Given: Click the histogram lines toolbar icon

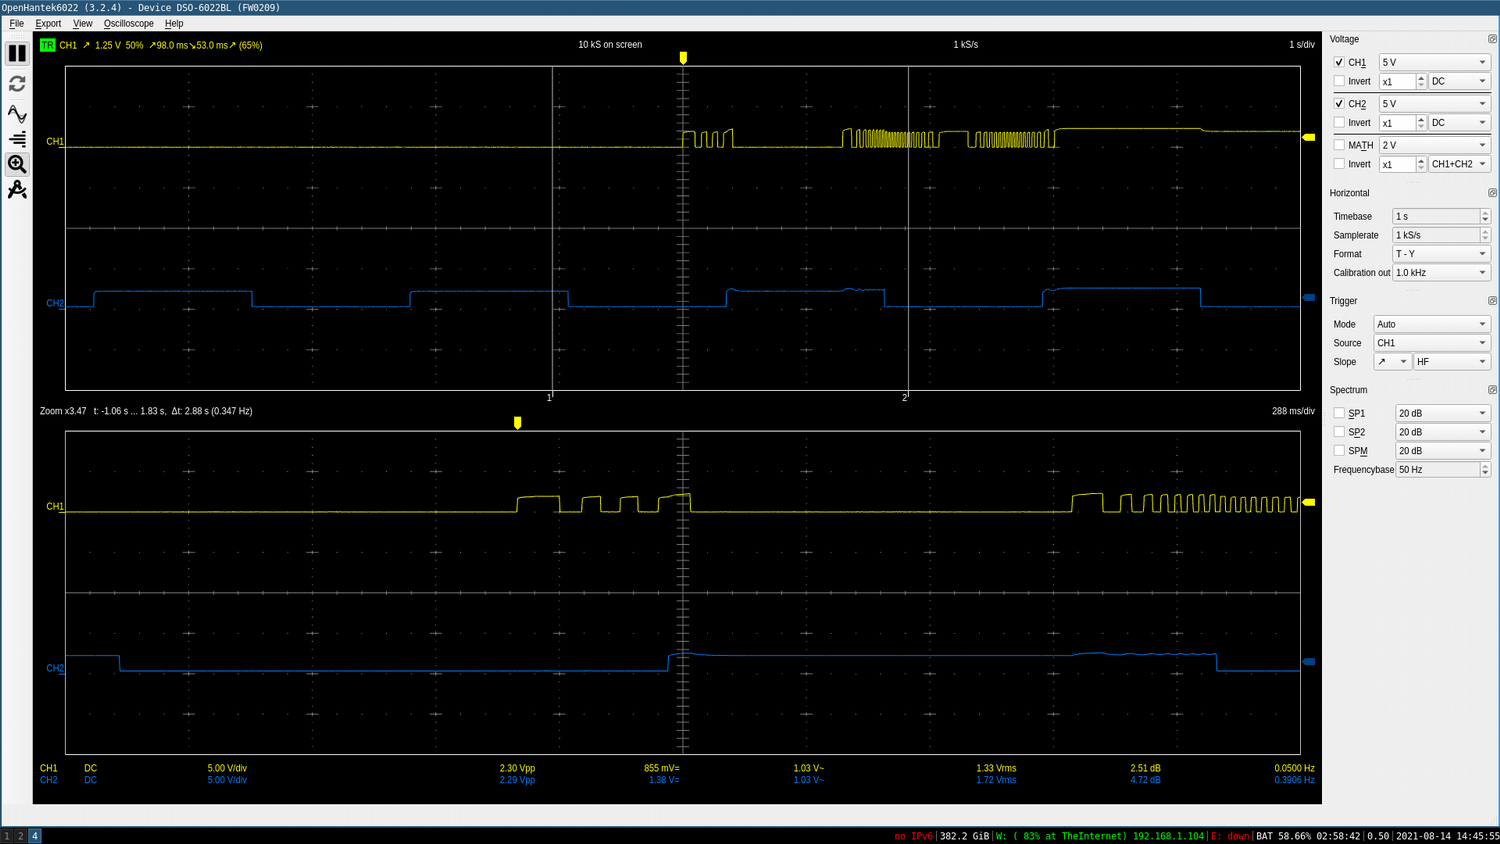Looking at the screenshot, I should coord(17,139).
